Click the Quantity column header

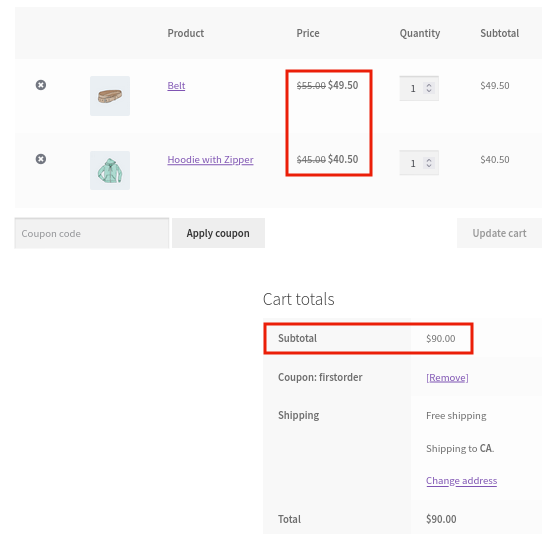420,33
